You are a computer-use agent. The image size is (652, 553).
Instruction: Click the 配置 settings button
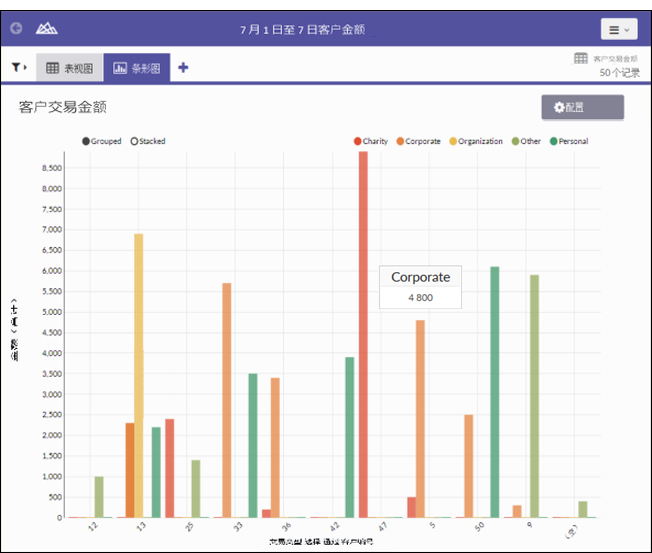[582, 107]
